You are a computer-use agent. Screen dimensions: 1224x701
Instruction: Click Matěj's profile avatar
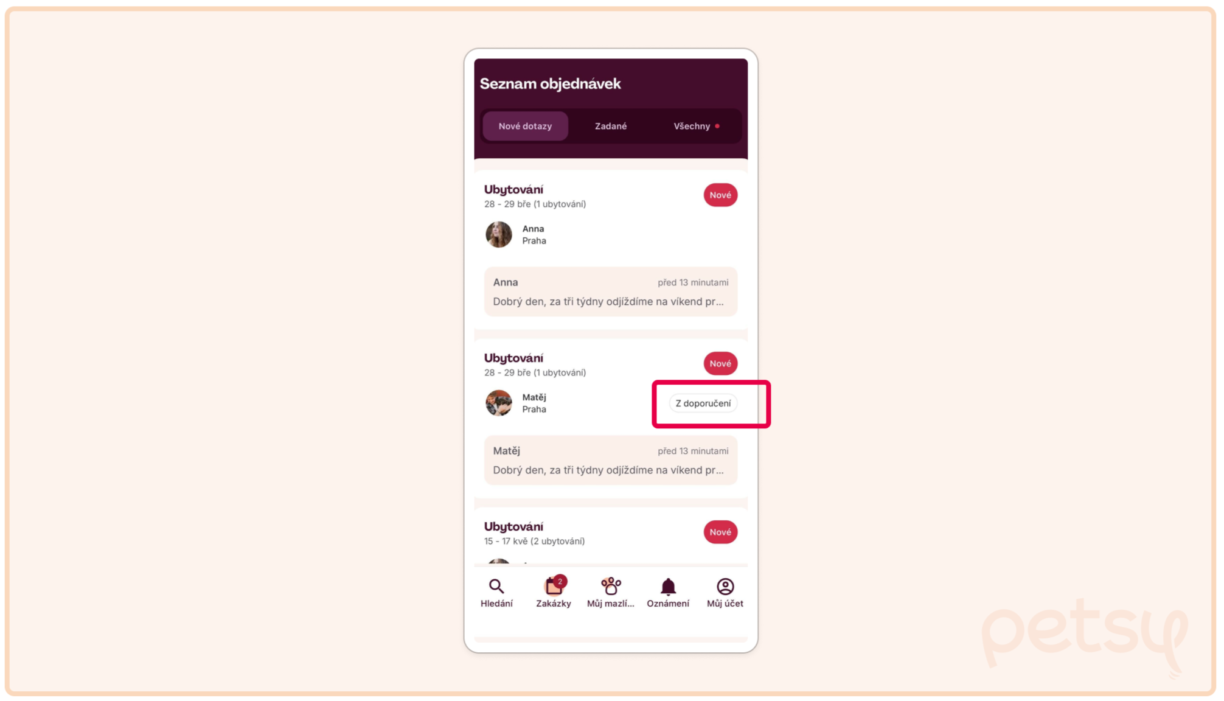click(499, 403)
